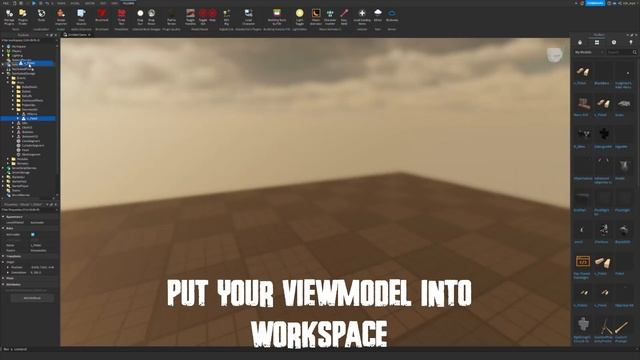
Task: Expand the Lighting node in Explorer
Action: pyautogui.click(x=3, y=56)
